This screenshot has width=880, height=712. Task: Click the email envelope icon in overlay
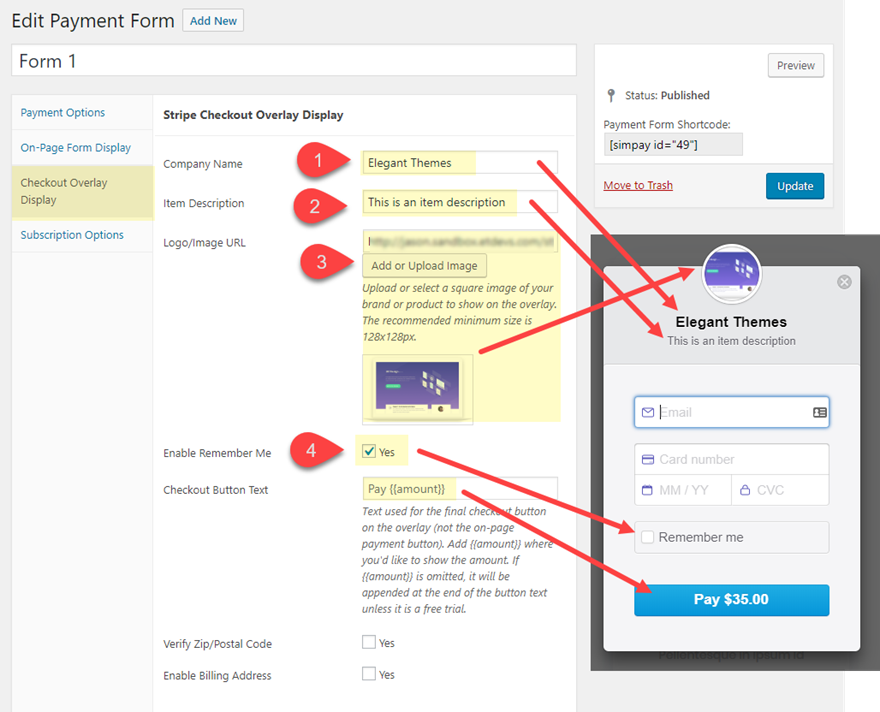coord(648,412)
